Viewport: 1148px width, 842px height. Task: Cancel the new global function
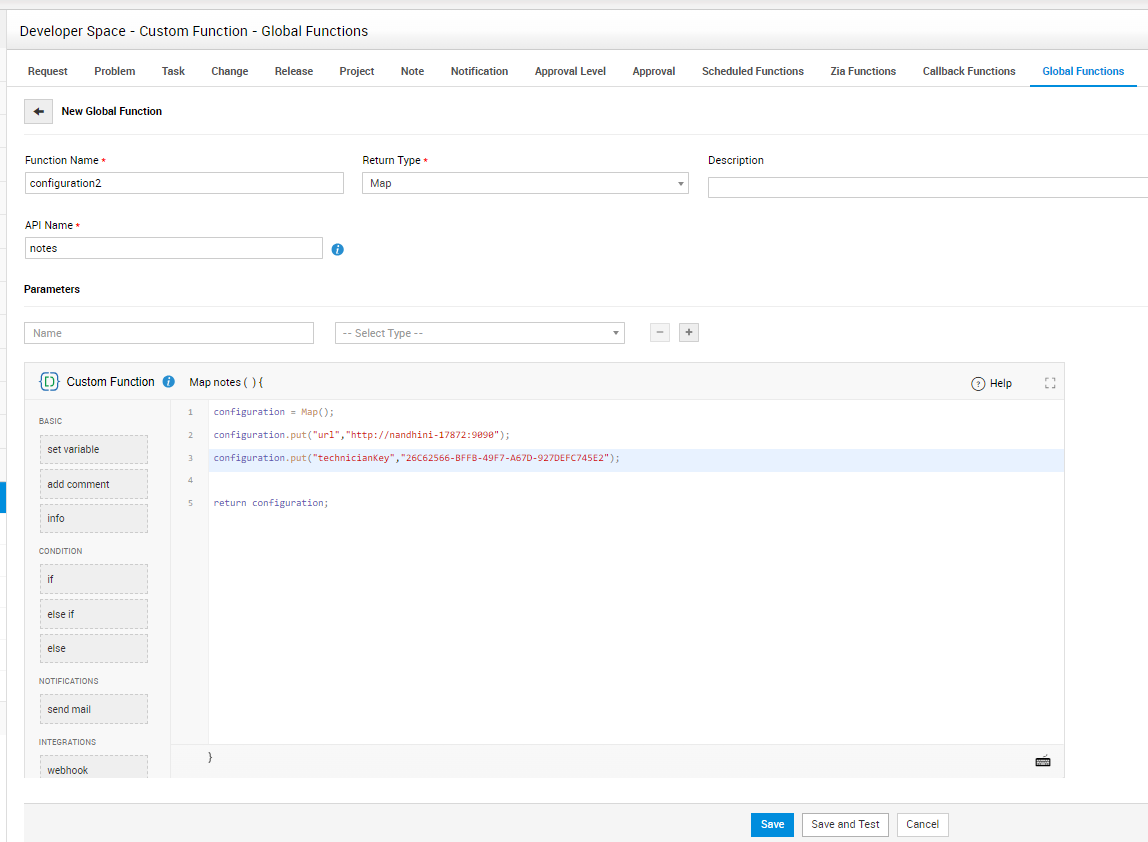(x=922, y=825)
